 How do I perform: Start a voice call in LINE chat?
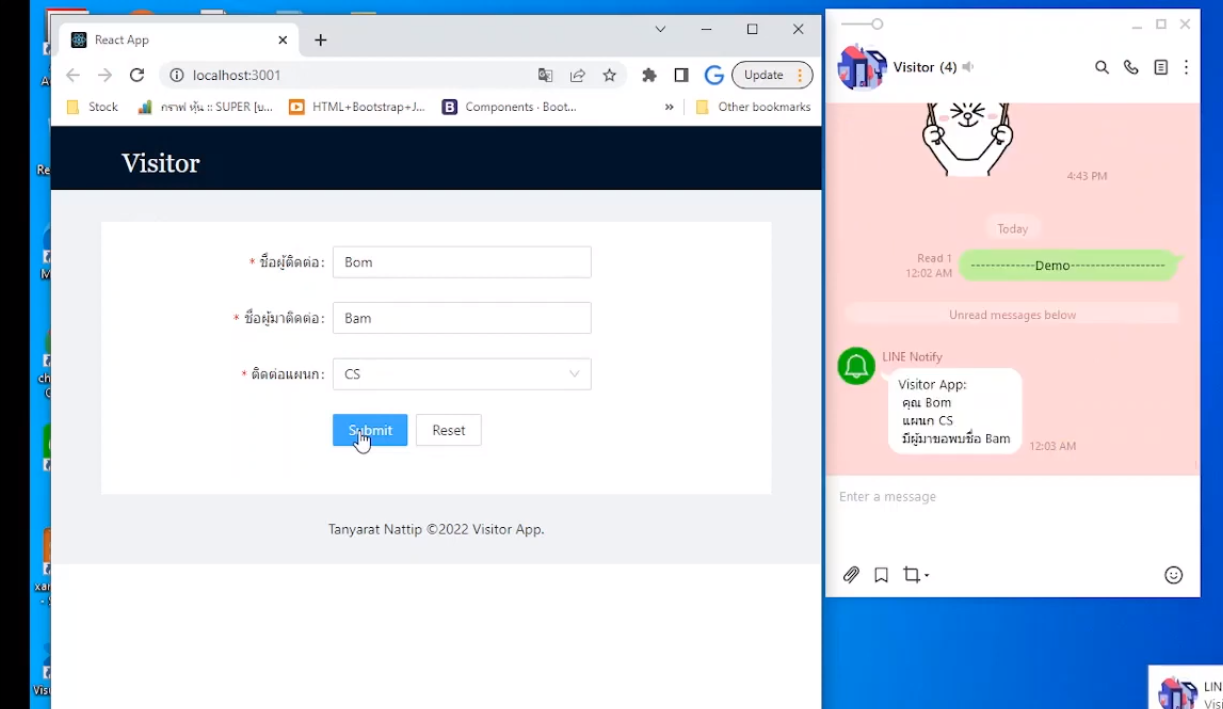(x=1131, y=67)
